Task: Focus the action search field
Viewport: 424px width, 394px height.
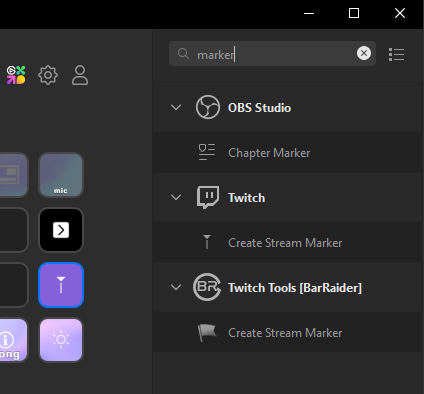Action: [x=272, y=53]
